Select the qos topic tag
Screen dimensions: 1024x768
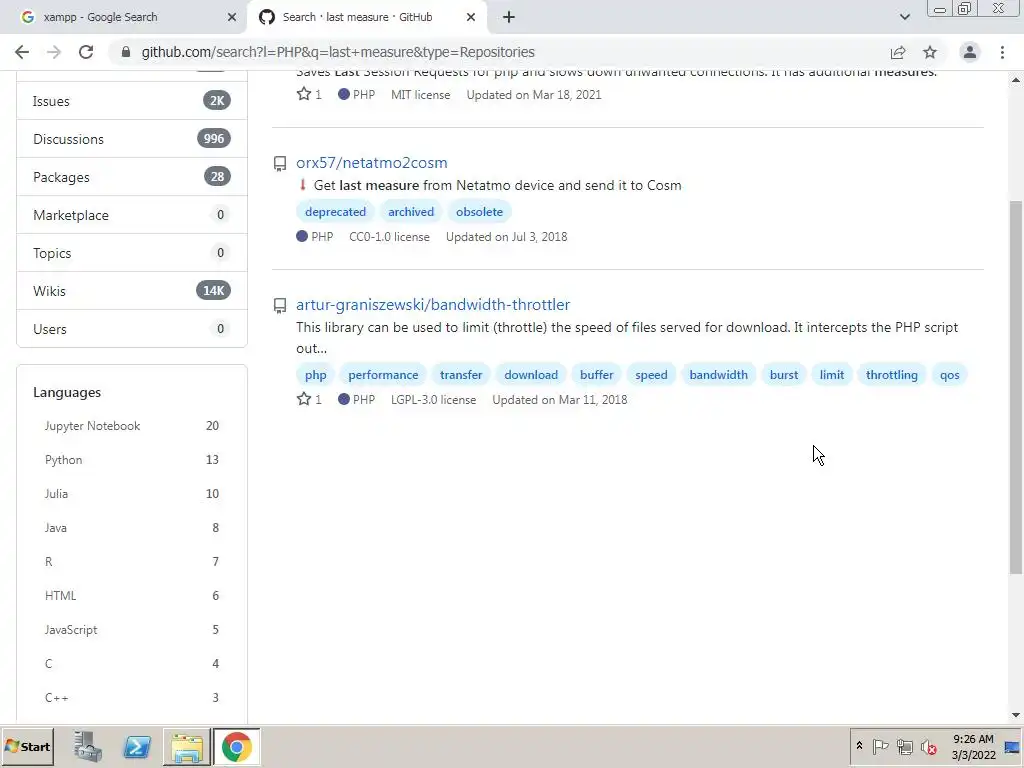point(950,375)
